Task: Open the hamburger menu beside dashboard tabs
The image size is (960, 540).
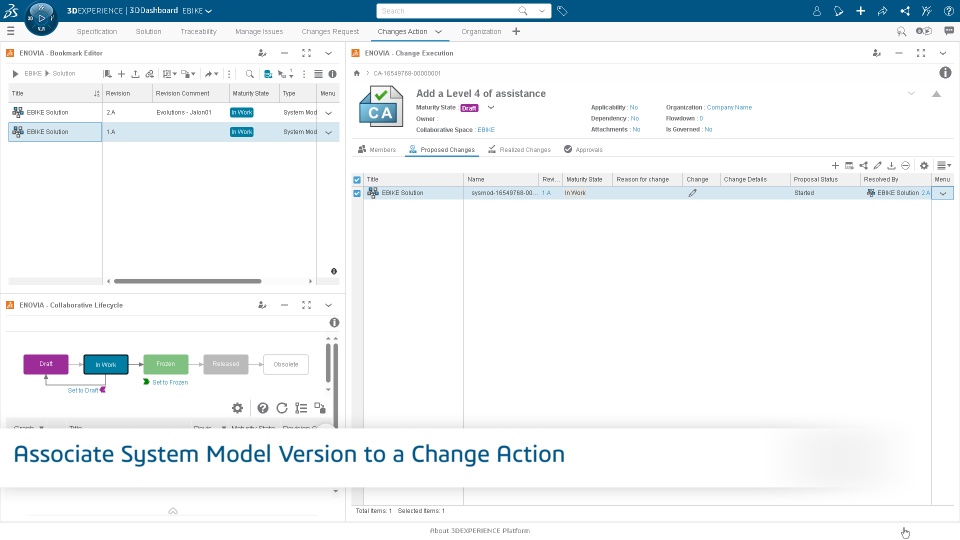Action: click(10, 31)
